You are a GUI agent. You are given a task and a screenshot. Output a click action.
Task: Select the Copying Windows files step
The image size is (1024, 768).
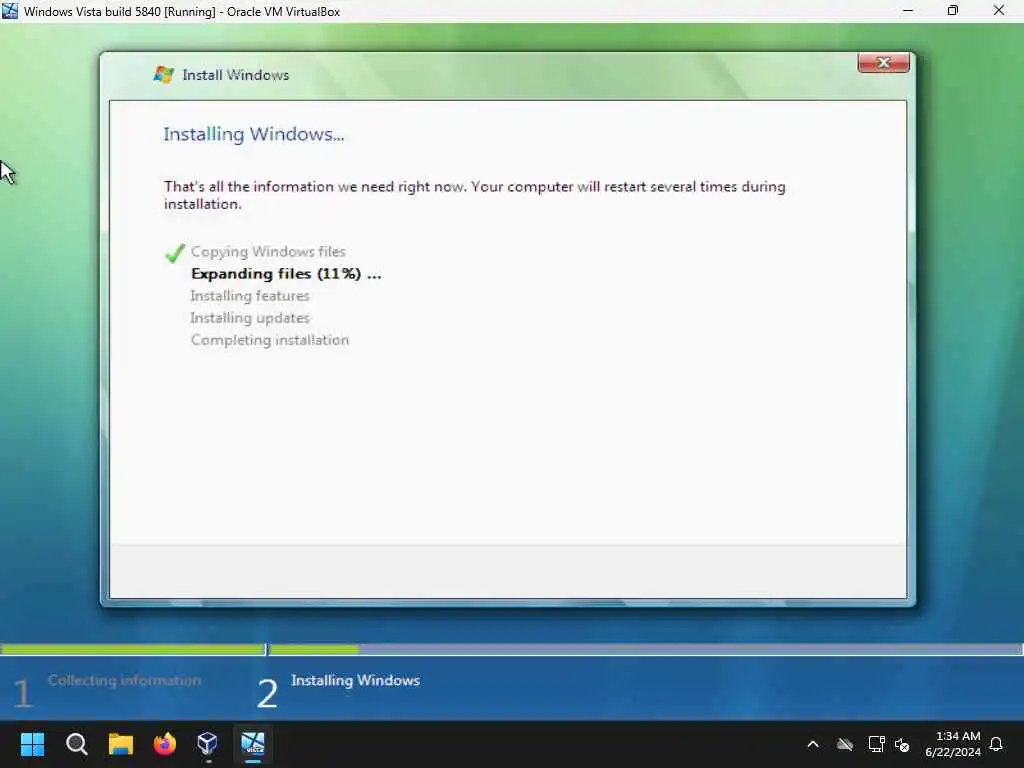tap(268, 251)
